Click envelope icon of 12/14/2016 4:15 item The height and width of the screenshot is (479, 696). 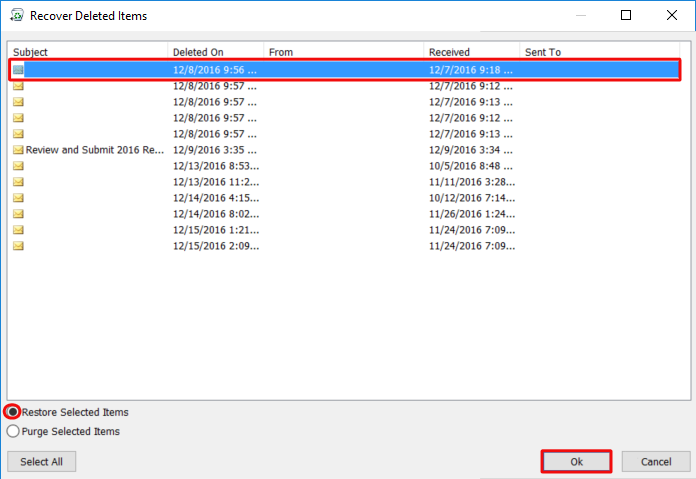click(x=18, y=198)
